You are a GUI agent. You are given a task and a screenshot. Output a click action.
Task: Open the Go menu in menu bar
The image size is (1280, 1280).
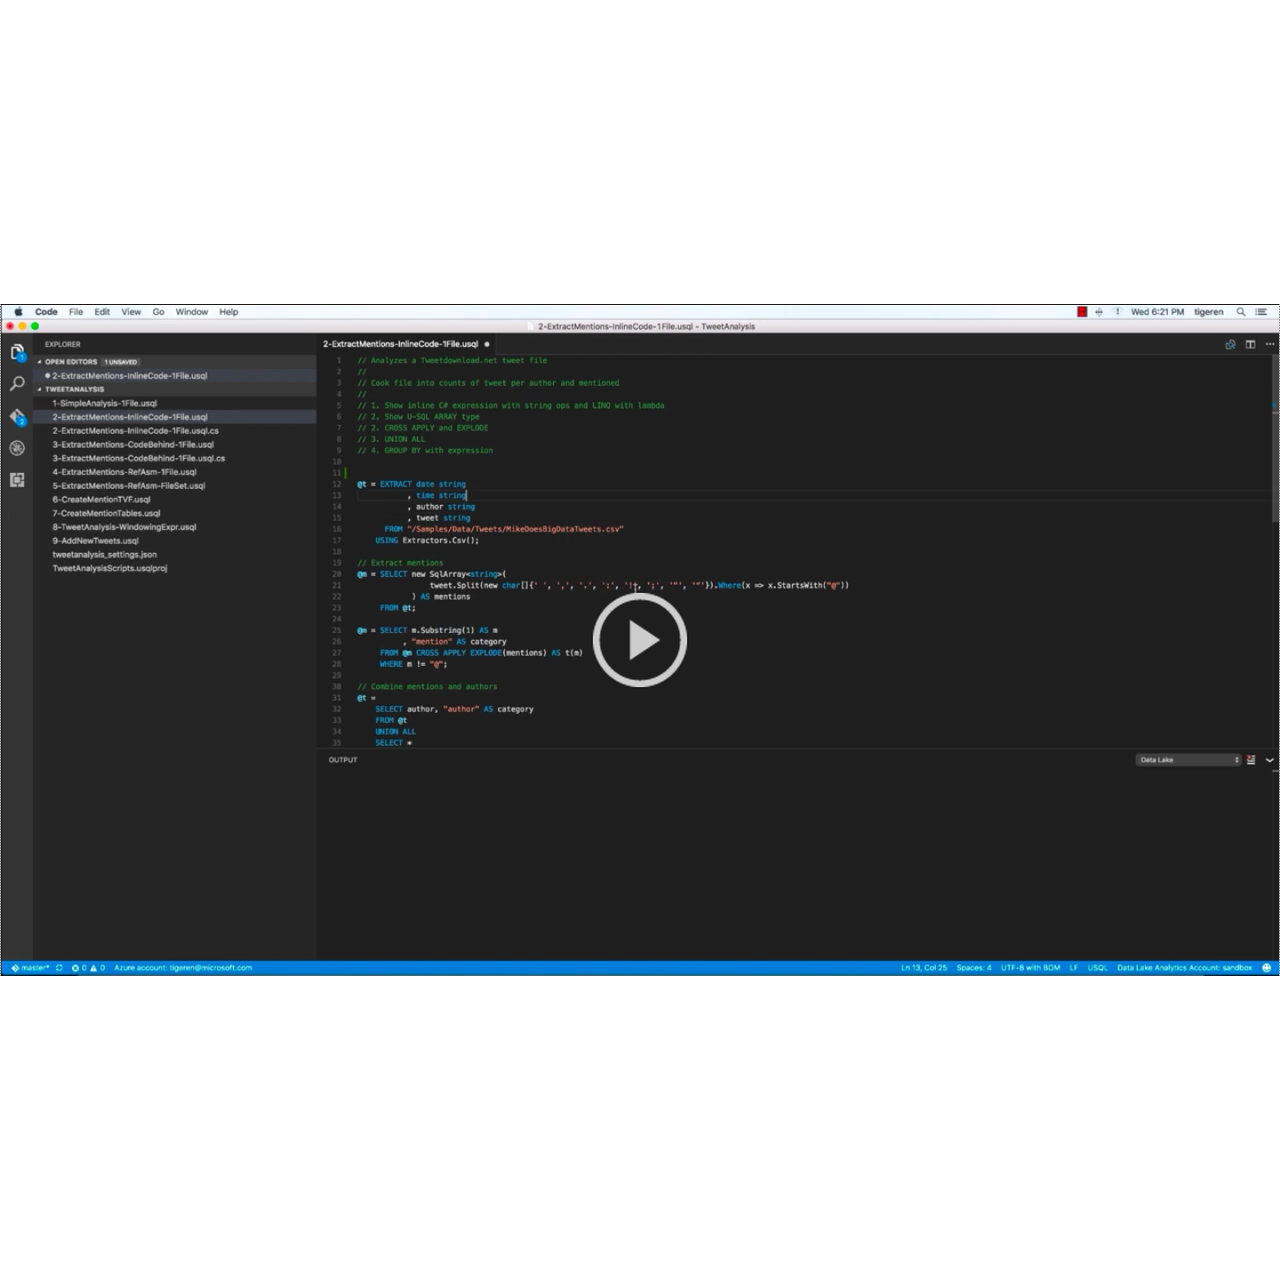coord(158,311)
